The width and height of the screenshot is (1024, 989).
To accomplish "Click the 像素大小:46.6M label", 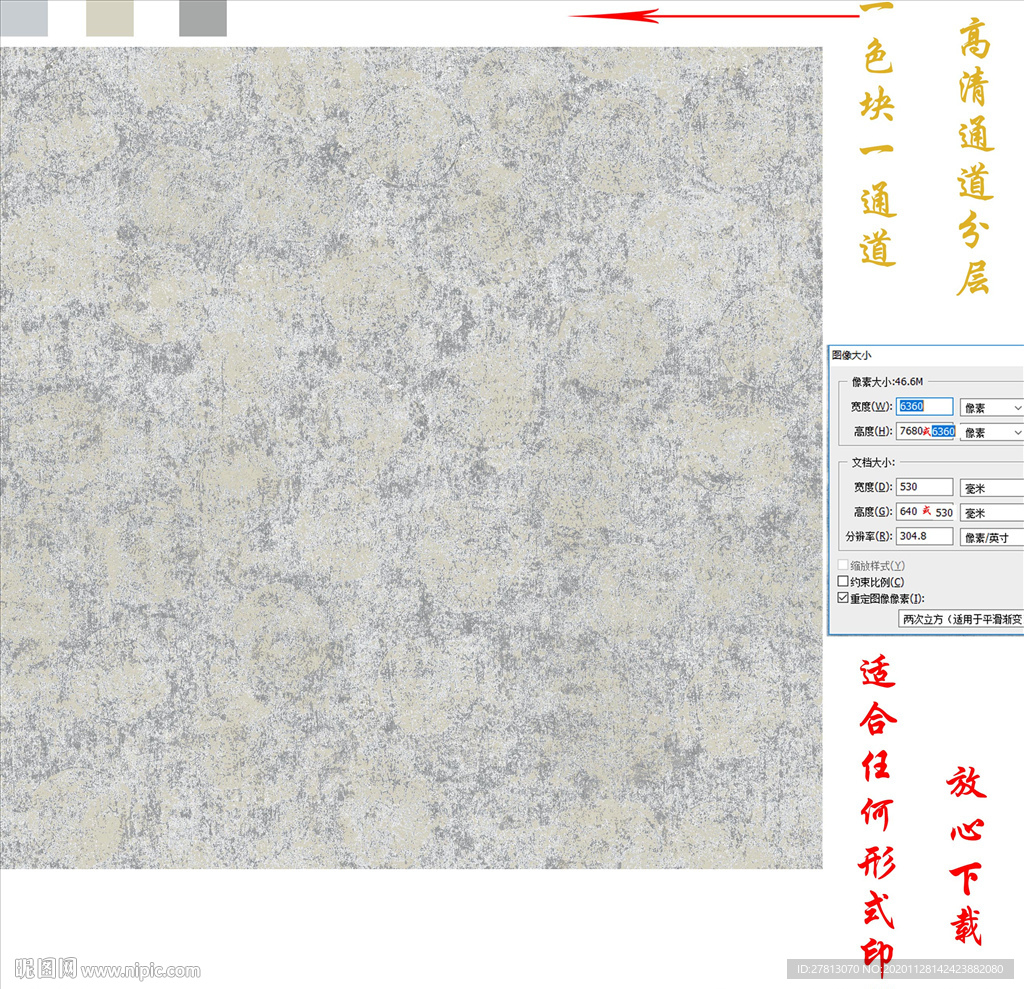I will click(888, 381).
